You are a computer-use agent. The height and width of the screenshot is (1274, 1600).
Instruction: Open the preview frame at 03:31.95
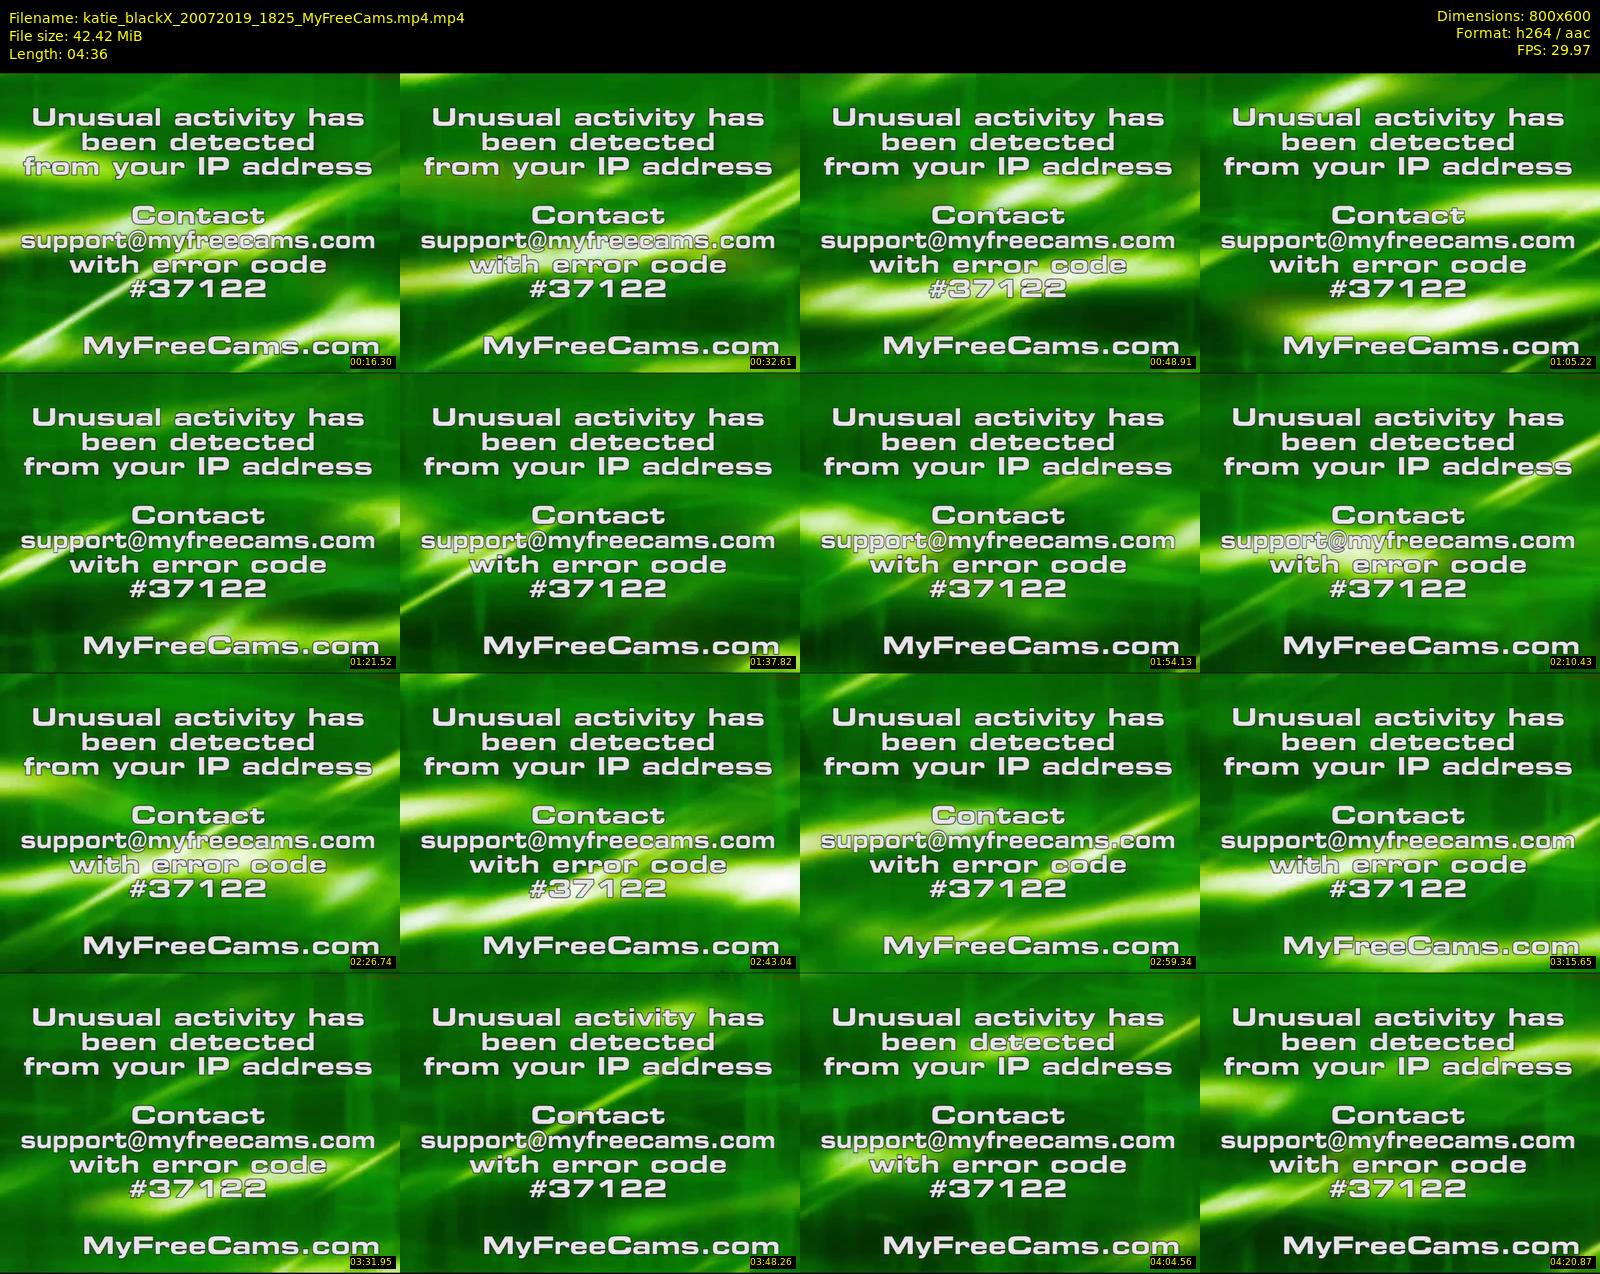point(199,1122)
